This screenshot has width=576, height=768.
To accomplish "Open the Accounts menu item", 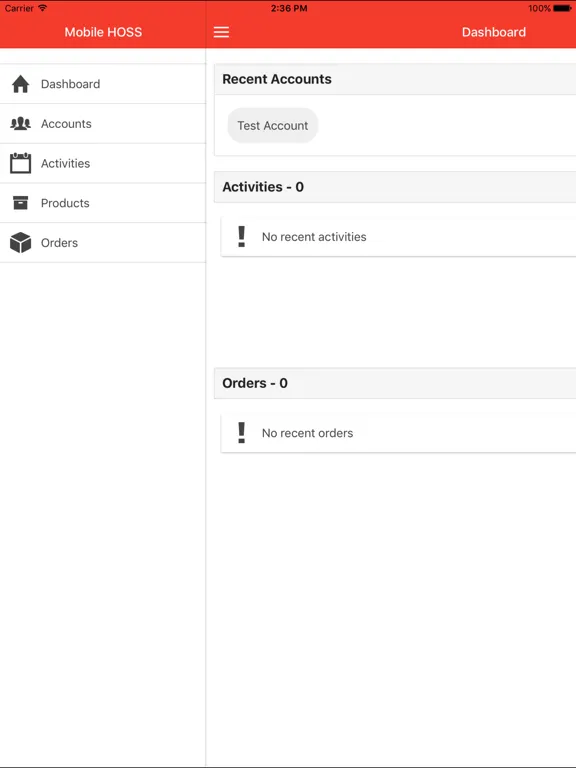I will (x=103, y=123).
